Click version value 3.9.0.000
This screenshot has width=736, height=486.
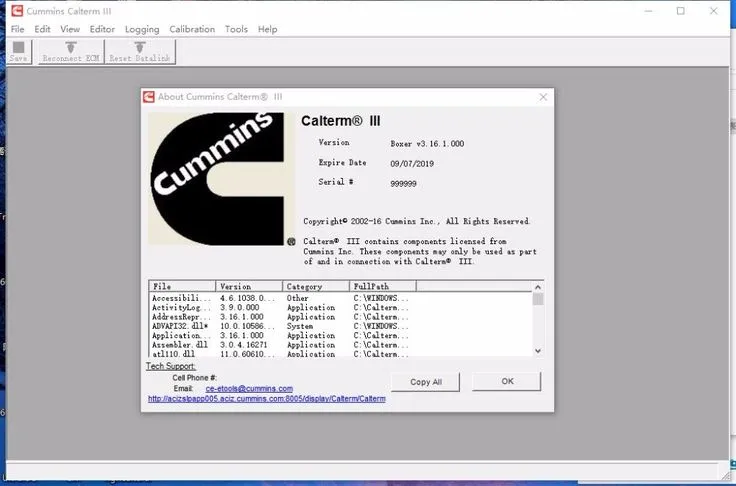[x=239, y=308]
